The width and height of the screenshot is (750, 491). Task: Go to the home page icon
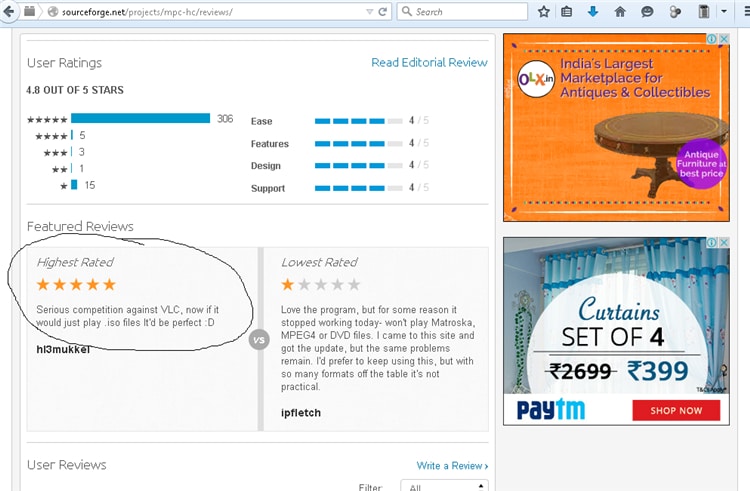pos(620,11)
